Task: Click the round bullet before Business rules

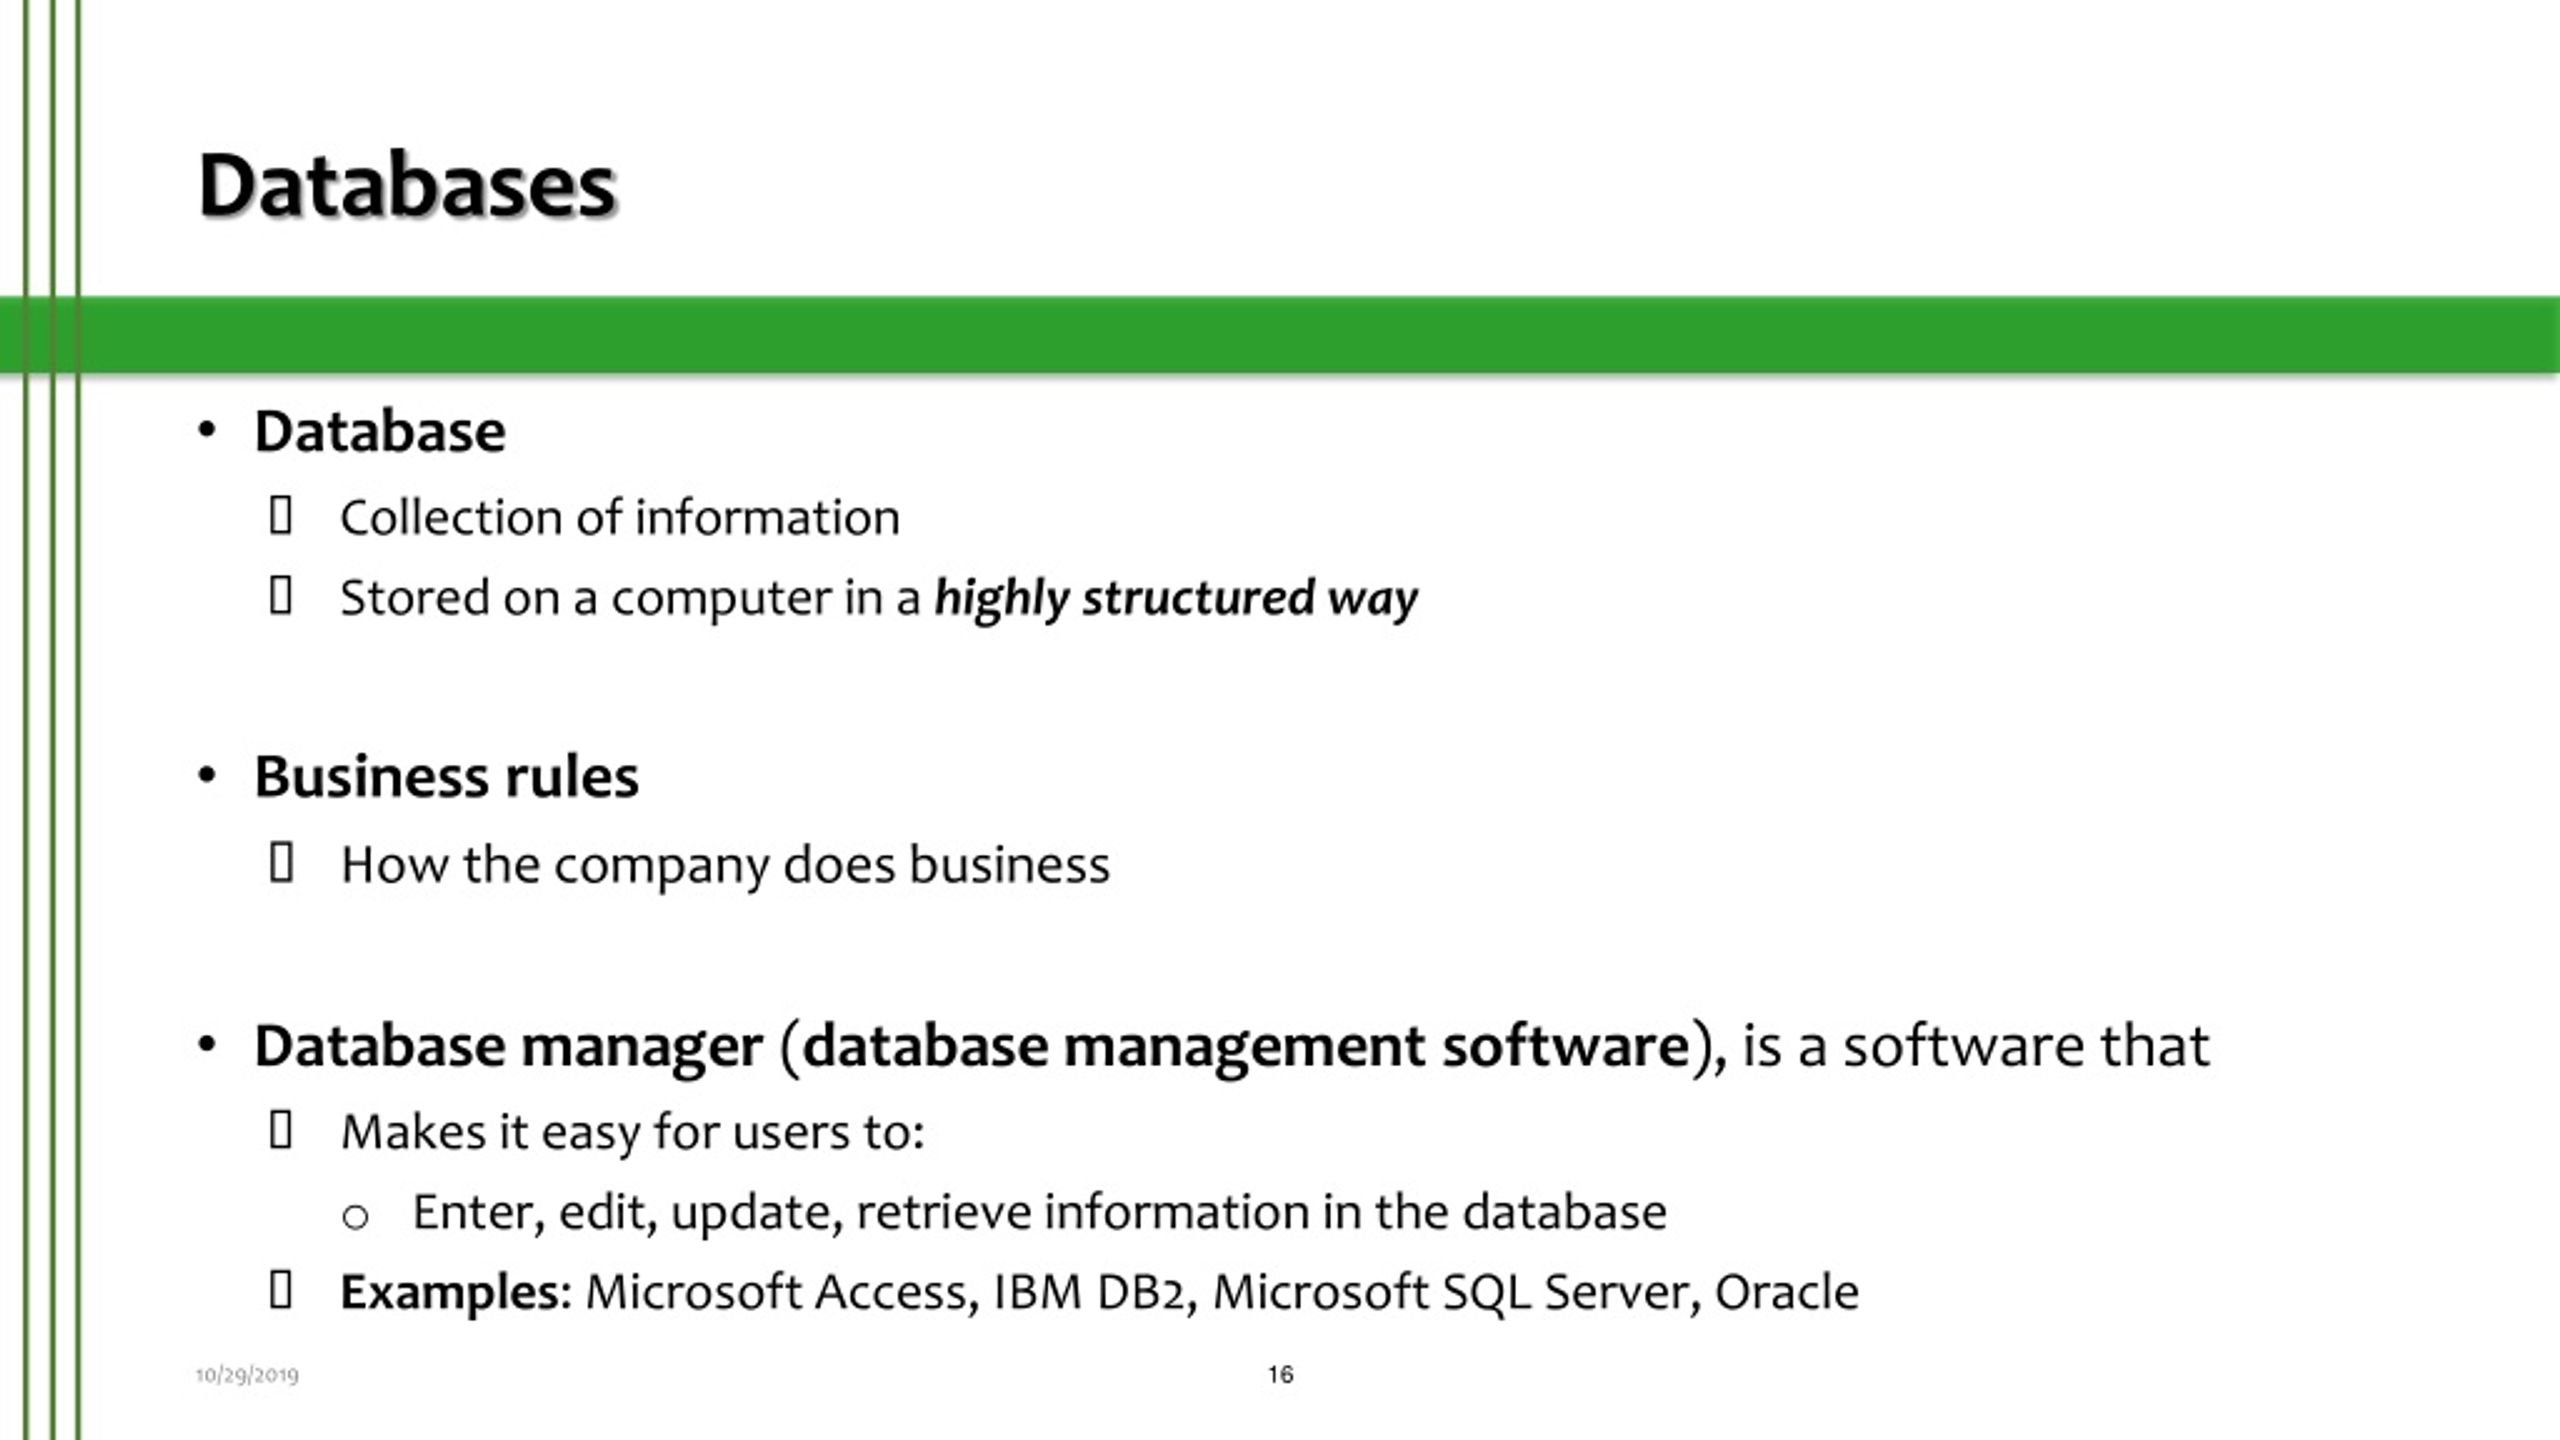Action: click(207, 776)
